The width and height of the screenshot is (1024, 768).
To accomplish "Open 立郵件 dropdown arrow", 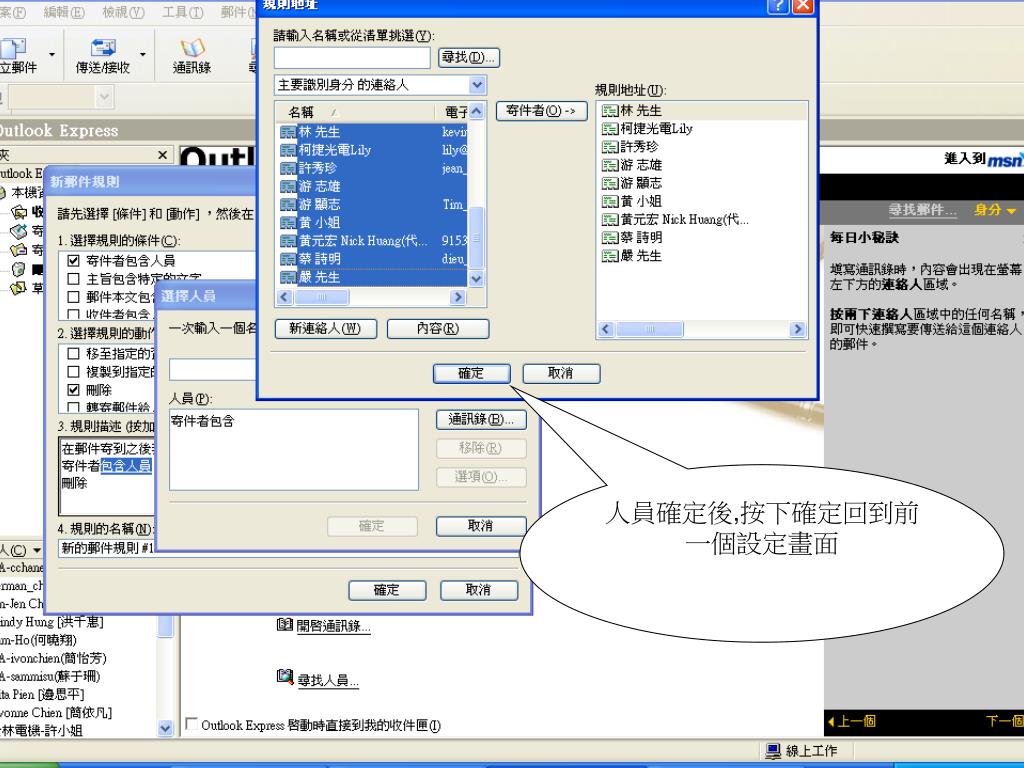I will point(52,54).
